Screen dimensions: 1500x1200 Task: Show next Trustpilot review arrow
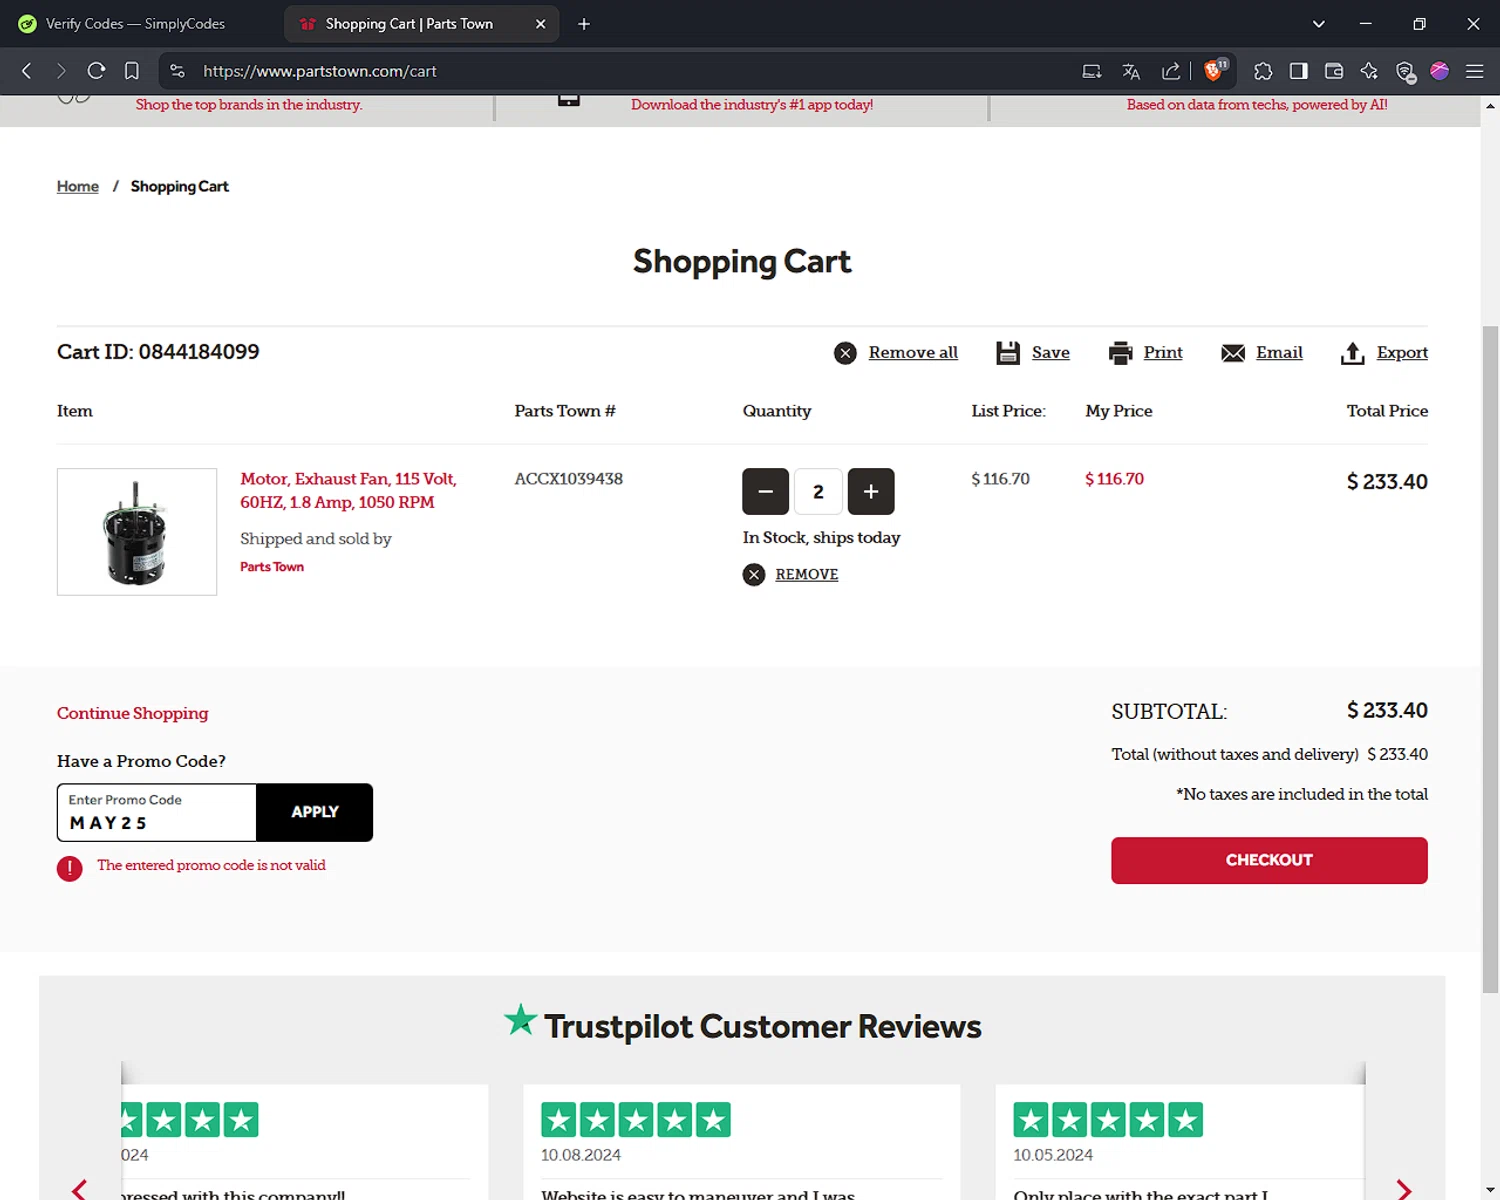1404,1189
